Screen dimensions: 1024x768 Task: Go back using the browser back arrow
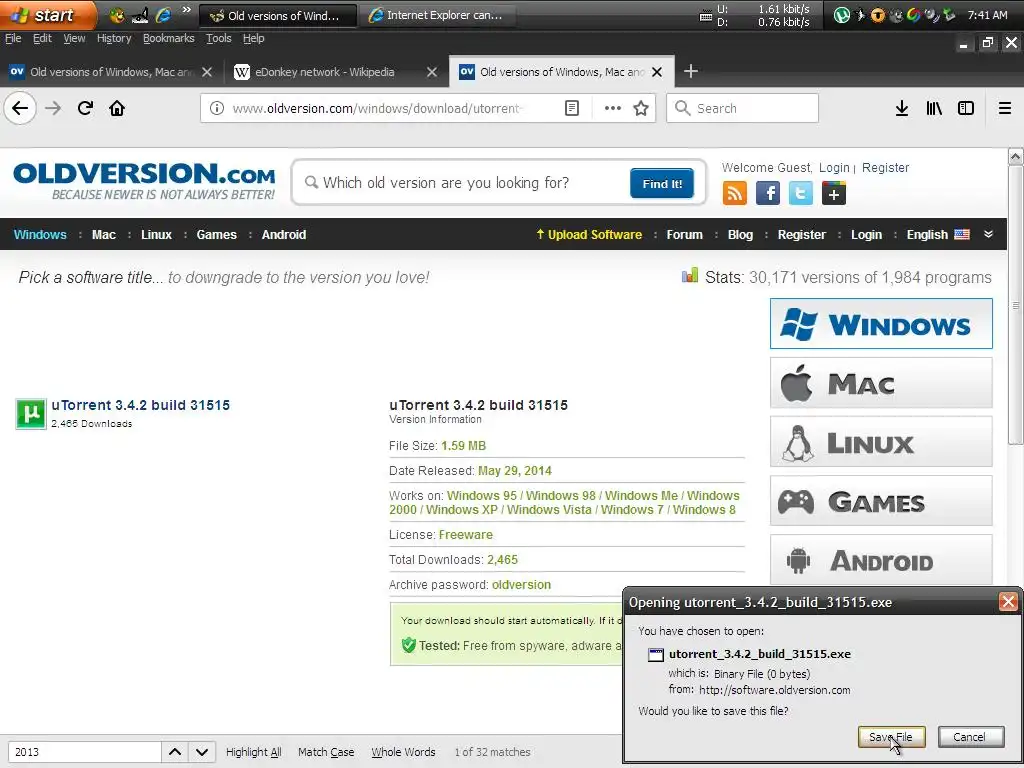click(20, 108)
